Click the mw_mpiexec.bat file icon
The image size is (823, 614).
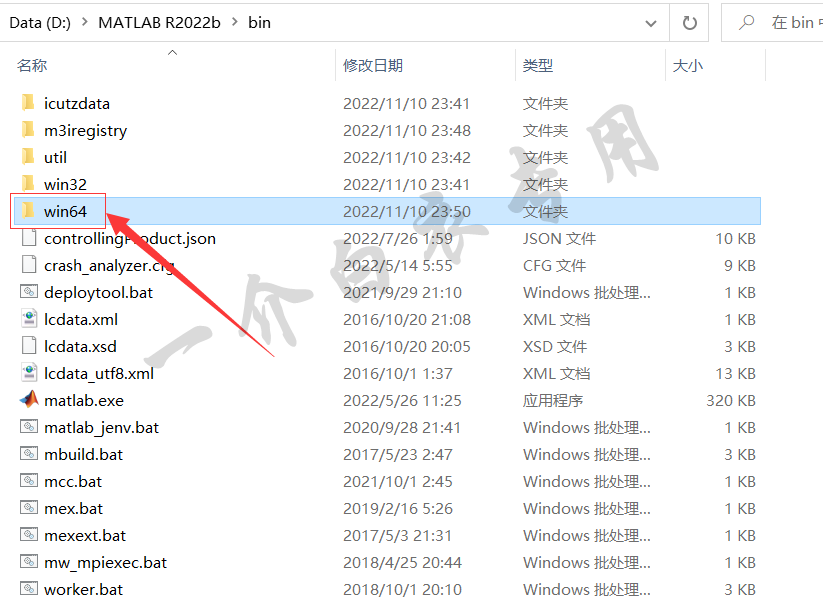point(29,562)
